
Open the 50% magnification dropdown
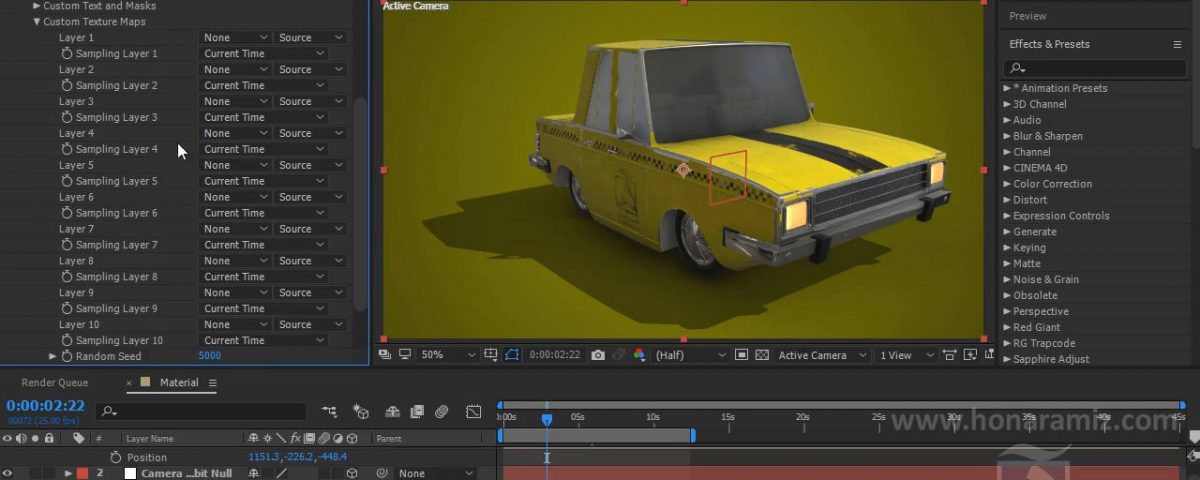pyautogui.click(x=448, y=355)
